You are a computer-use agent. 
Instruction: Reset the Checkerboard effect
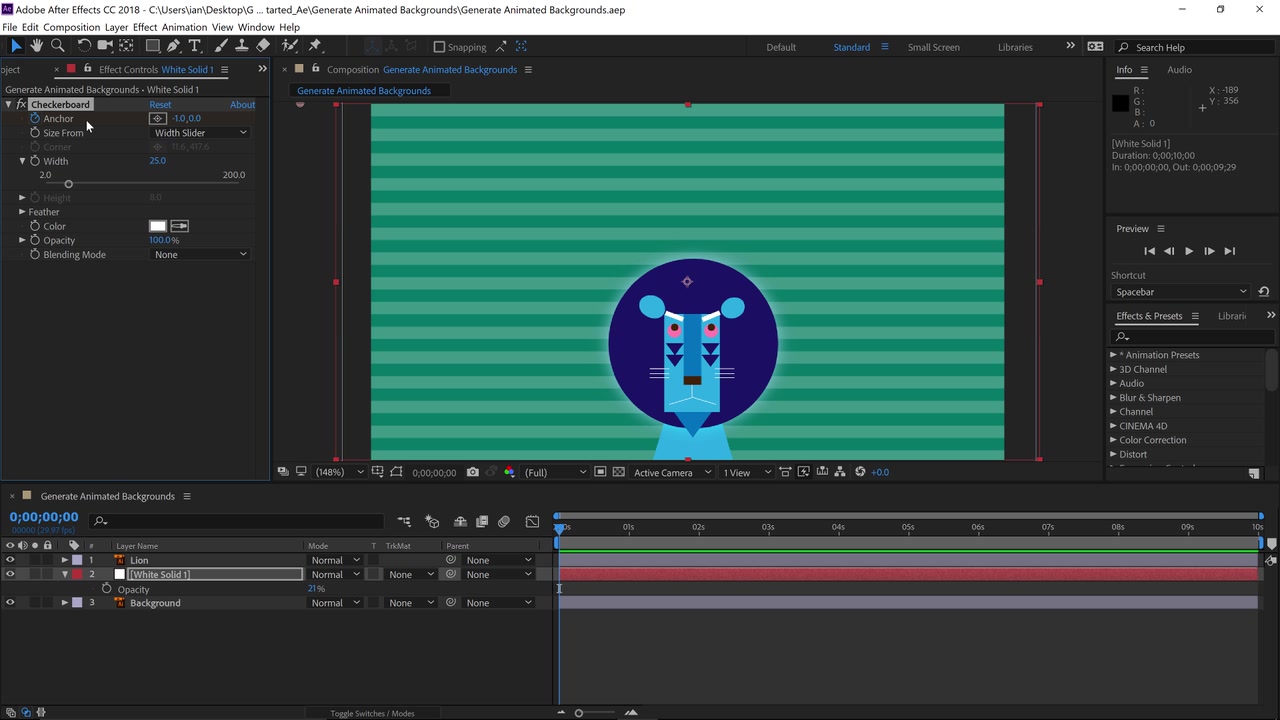[x=160, y=105]
